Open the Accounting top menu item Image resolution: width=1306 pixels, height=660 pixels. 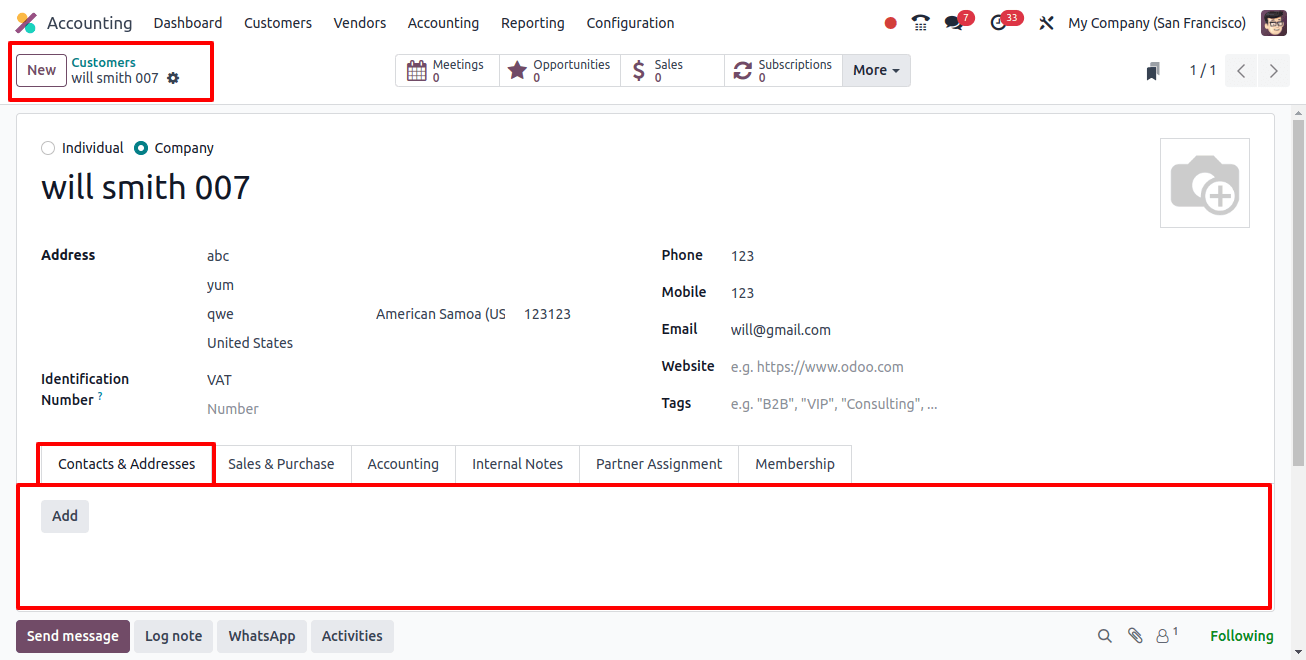(443, 23)
